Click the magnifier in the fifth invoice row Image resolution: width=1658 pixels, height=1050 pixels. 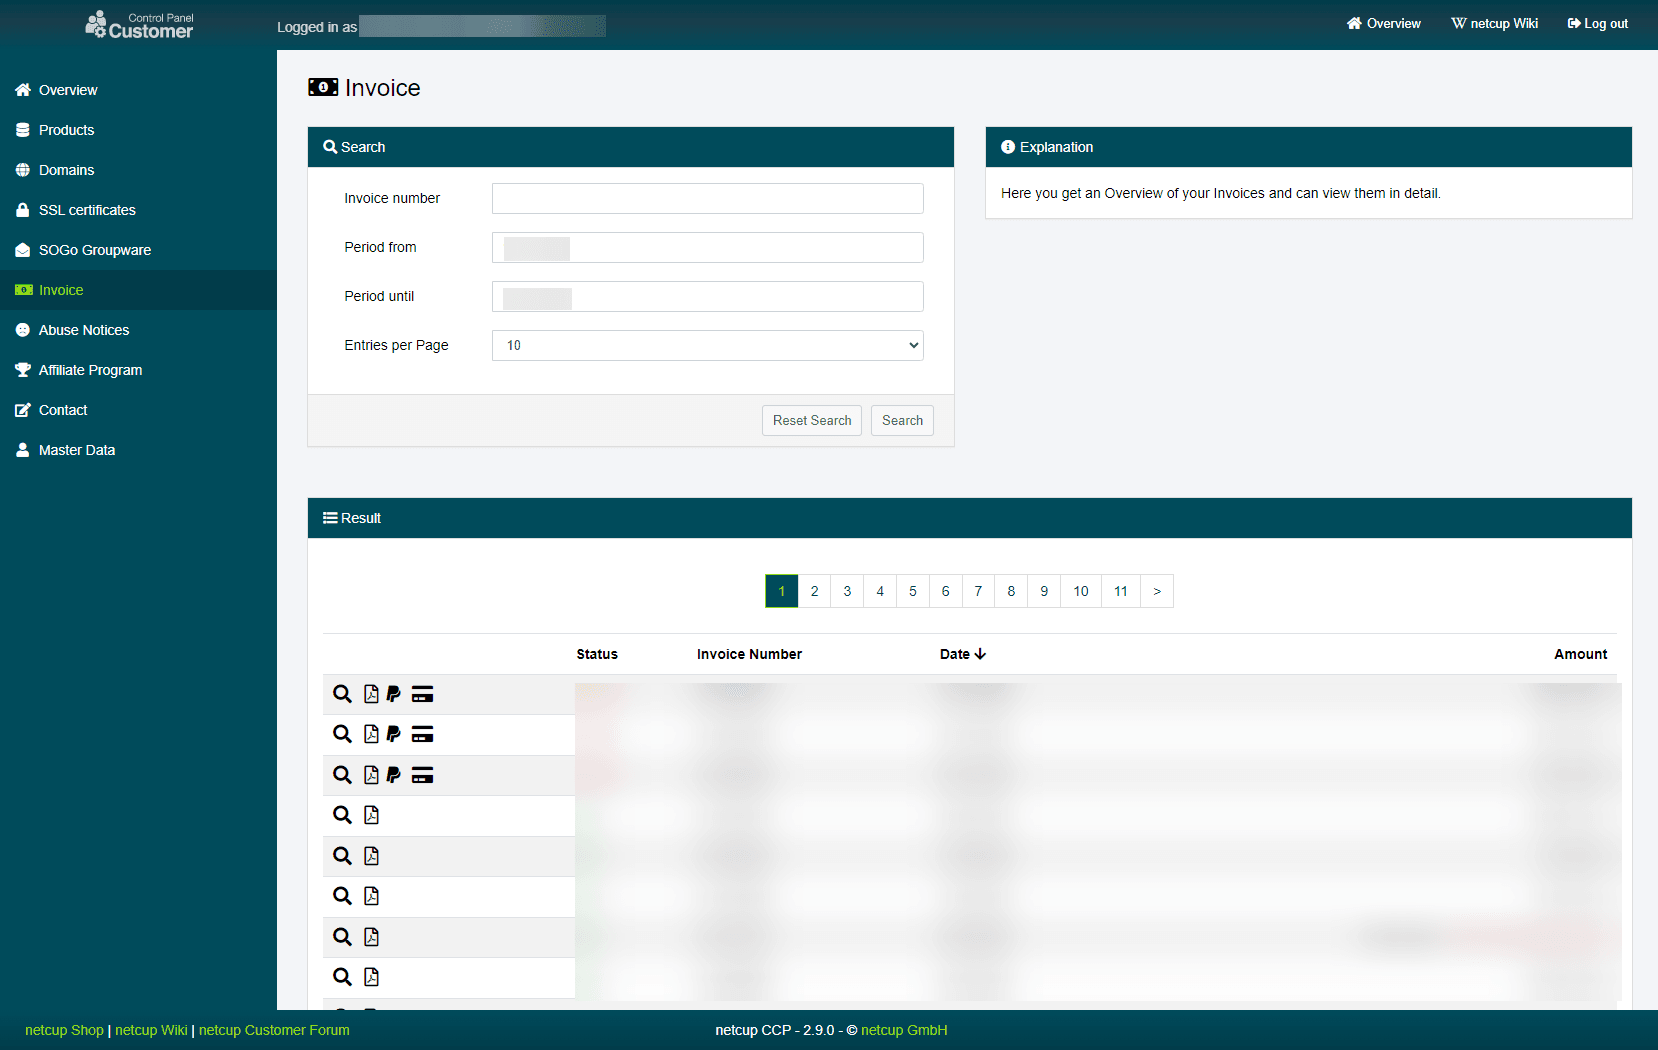pos(342,856)
